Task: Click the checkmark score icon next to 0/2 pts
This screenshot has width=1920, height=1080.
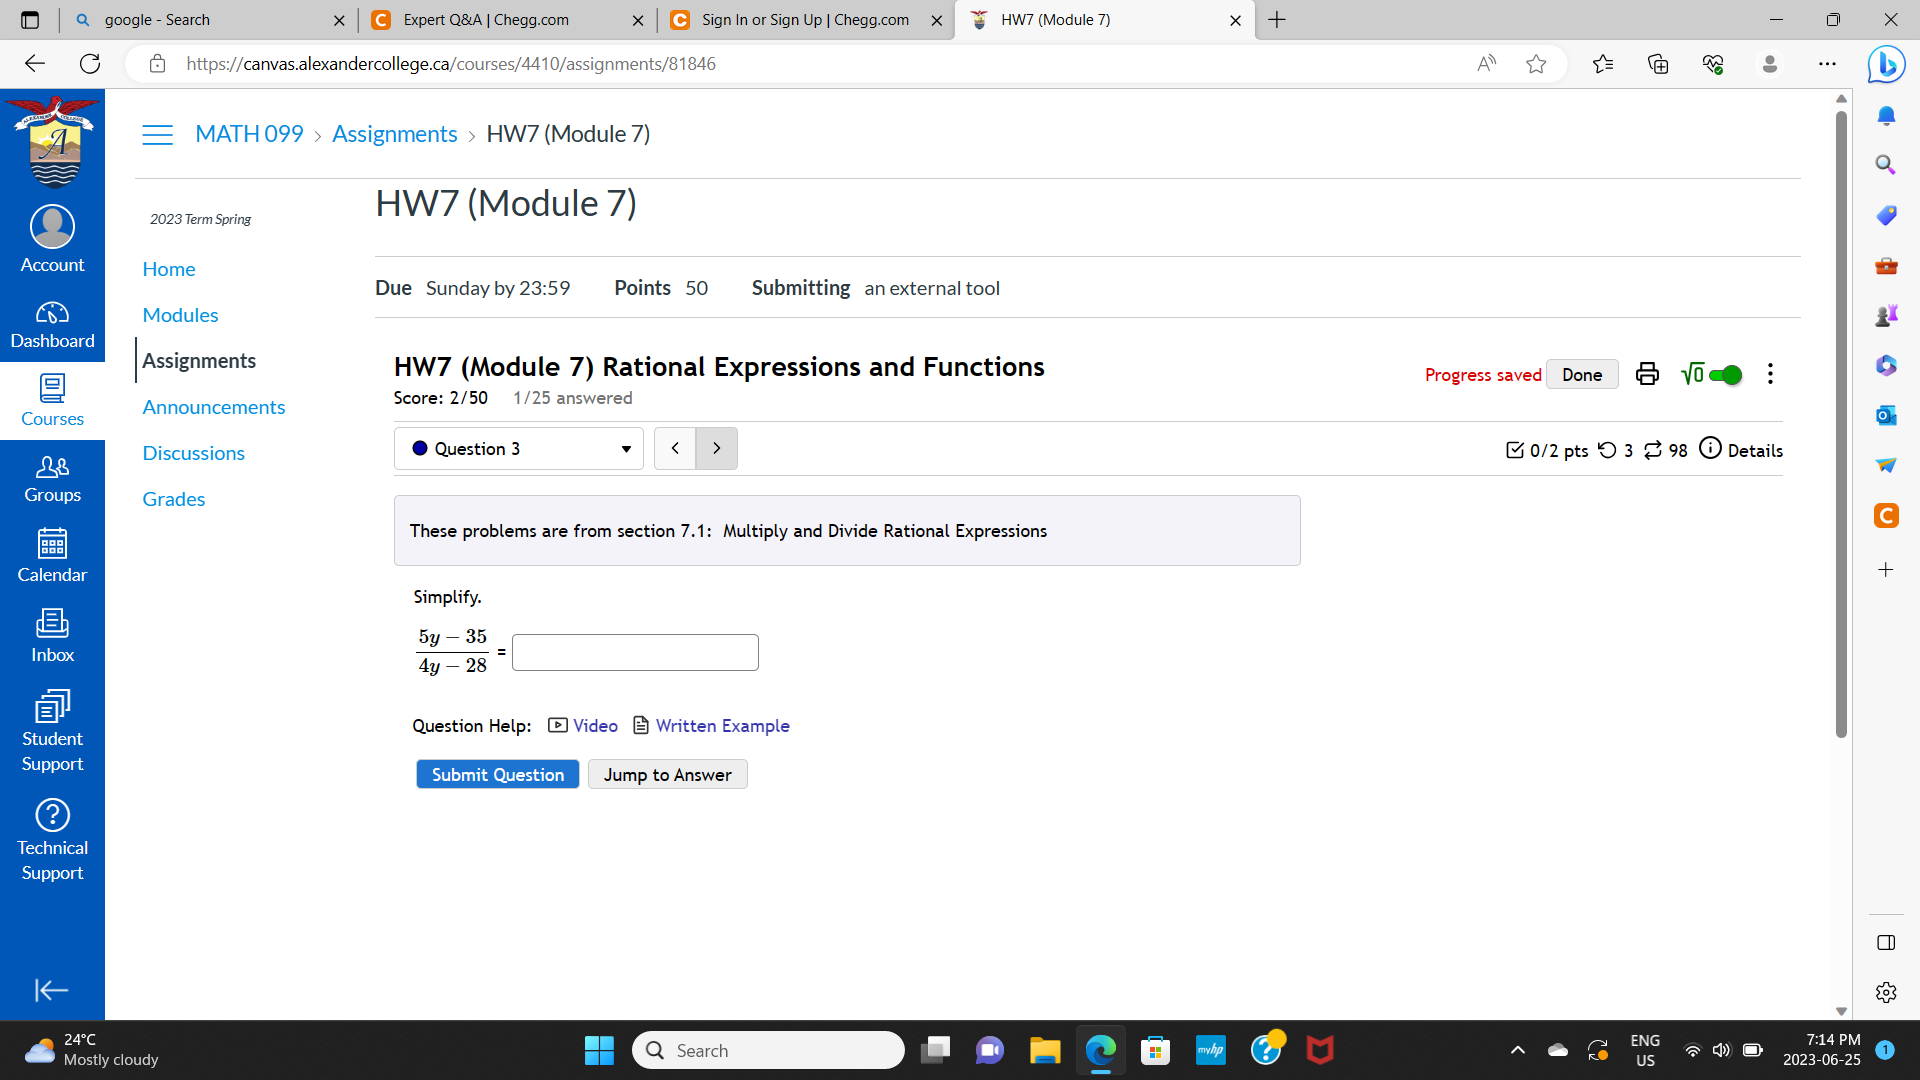Action: click(x=1514, y=450)
